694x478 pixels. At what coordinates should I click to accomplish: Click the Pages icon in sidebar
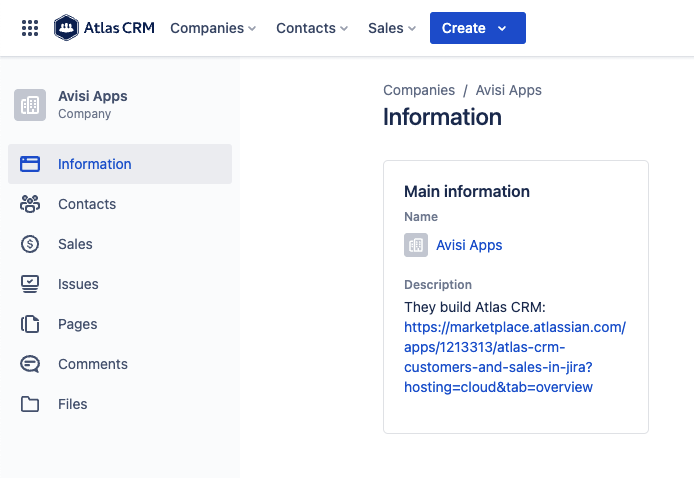(30, 324)
